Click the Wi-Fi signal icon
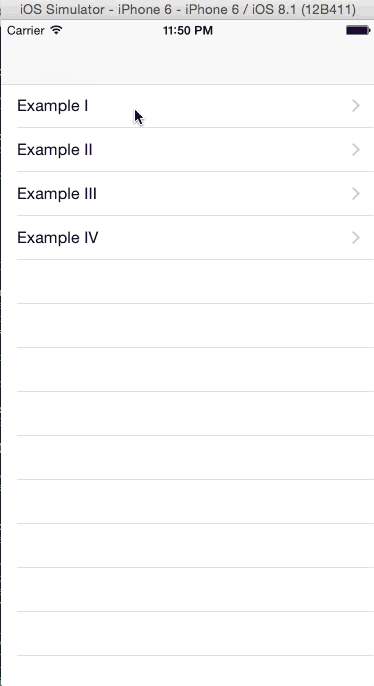 point(56,30)
